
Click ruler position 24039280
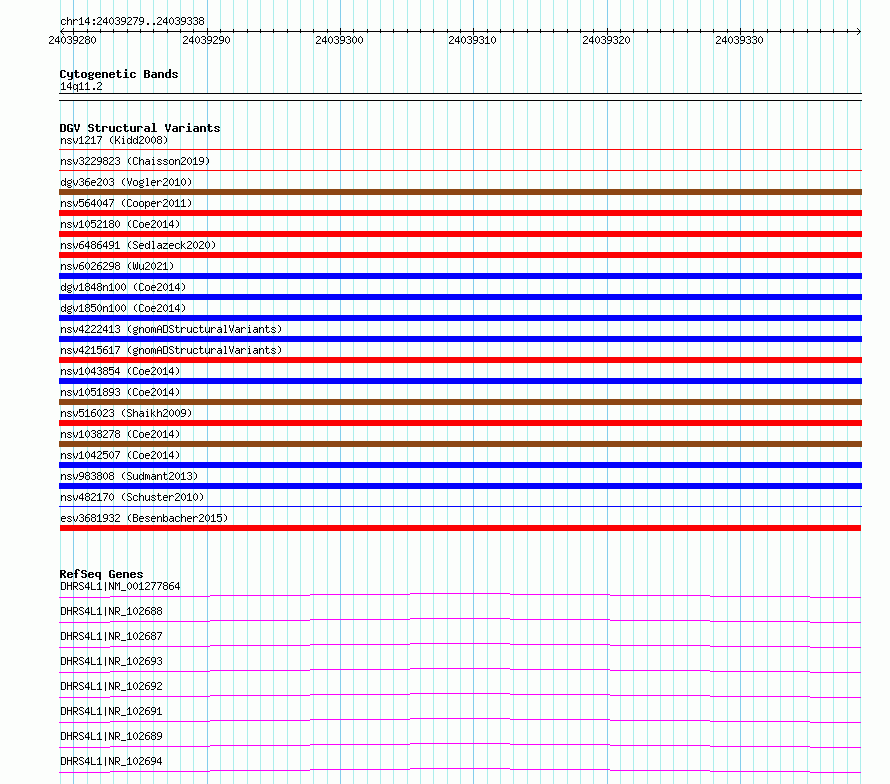click(73, 40)
